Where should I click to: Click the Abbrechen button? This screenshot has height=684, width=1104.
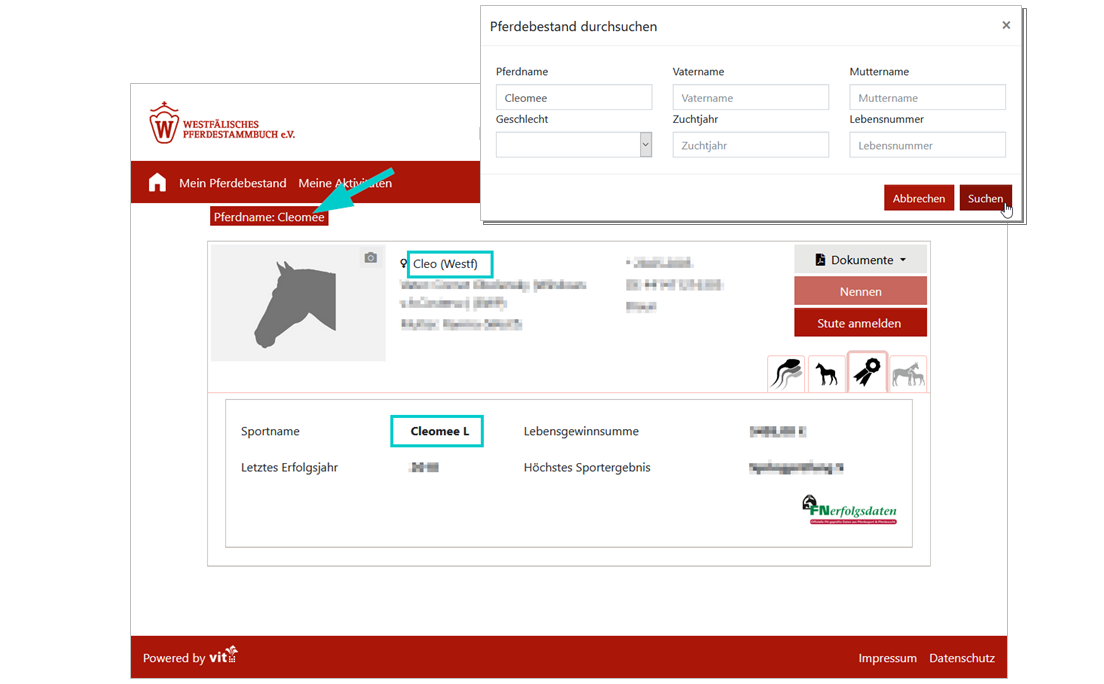click(x=919, y=198)
